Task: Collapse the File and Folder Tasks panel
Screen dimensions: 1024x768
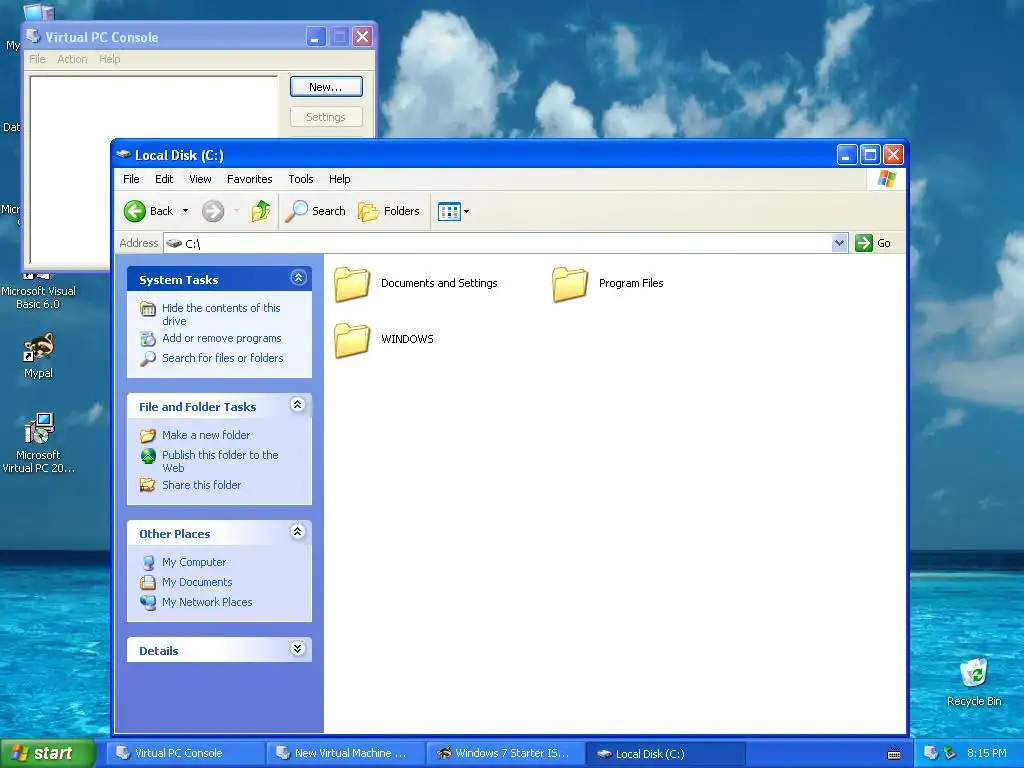Action: 298,405
